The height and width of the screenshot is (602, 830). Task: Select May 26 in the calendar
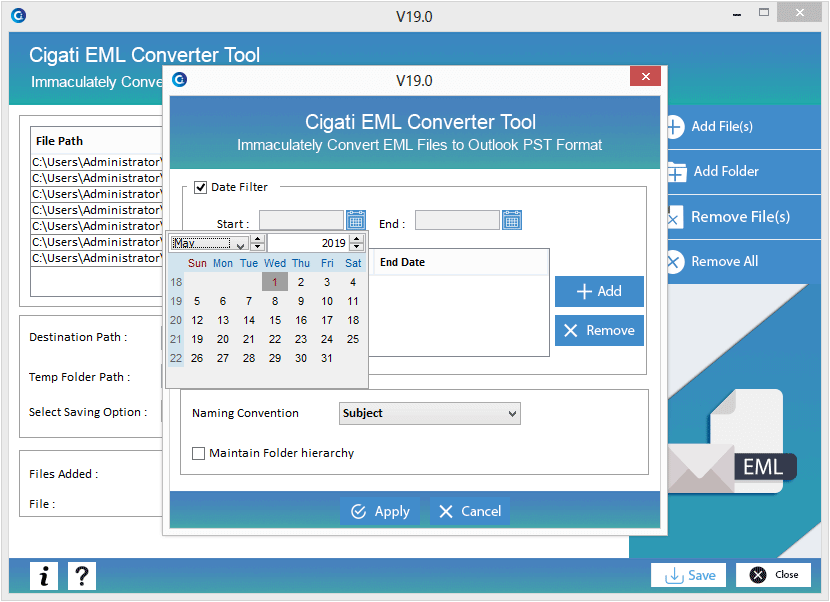tap(197, 358)
